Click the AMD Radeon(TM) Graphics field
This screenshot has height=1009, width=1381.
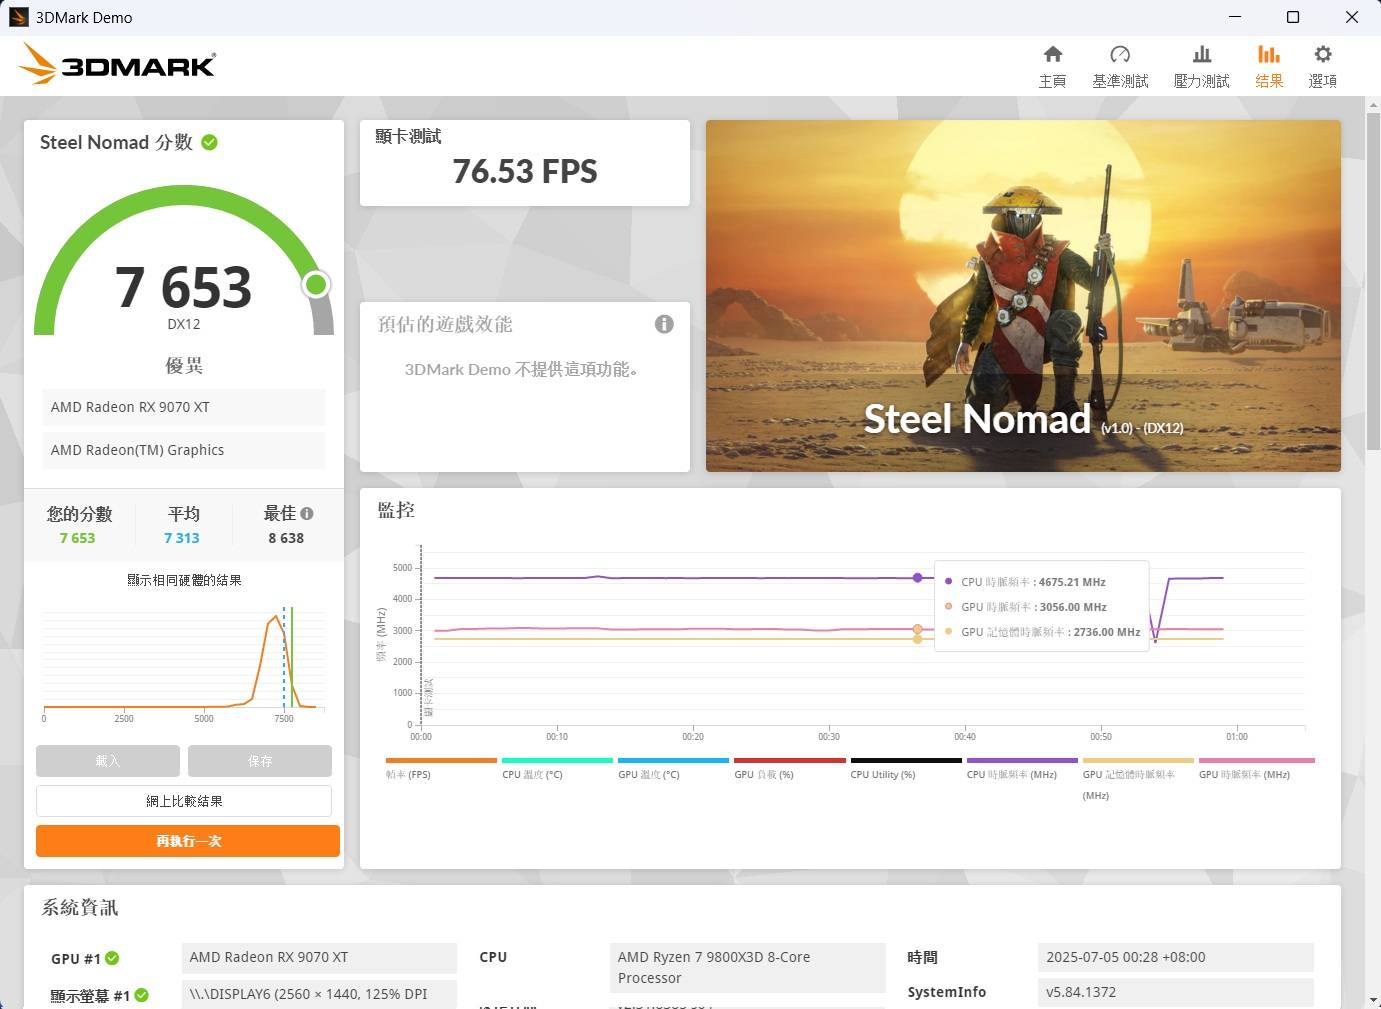pos(184,450)
